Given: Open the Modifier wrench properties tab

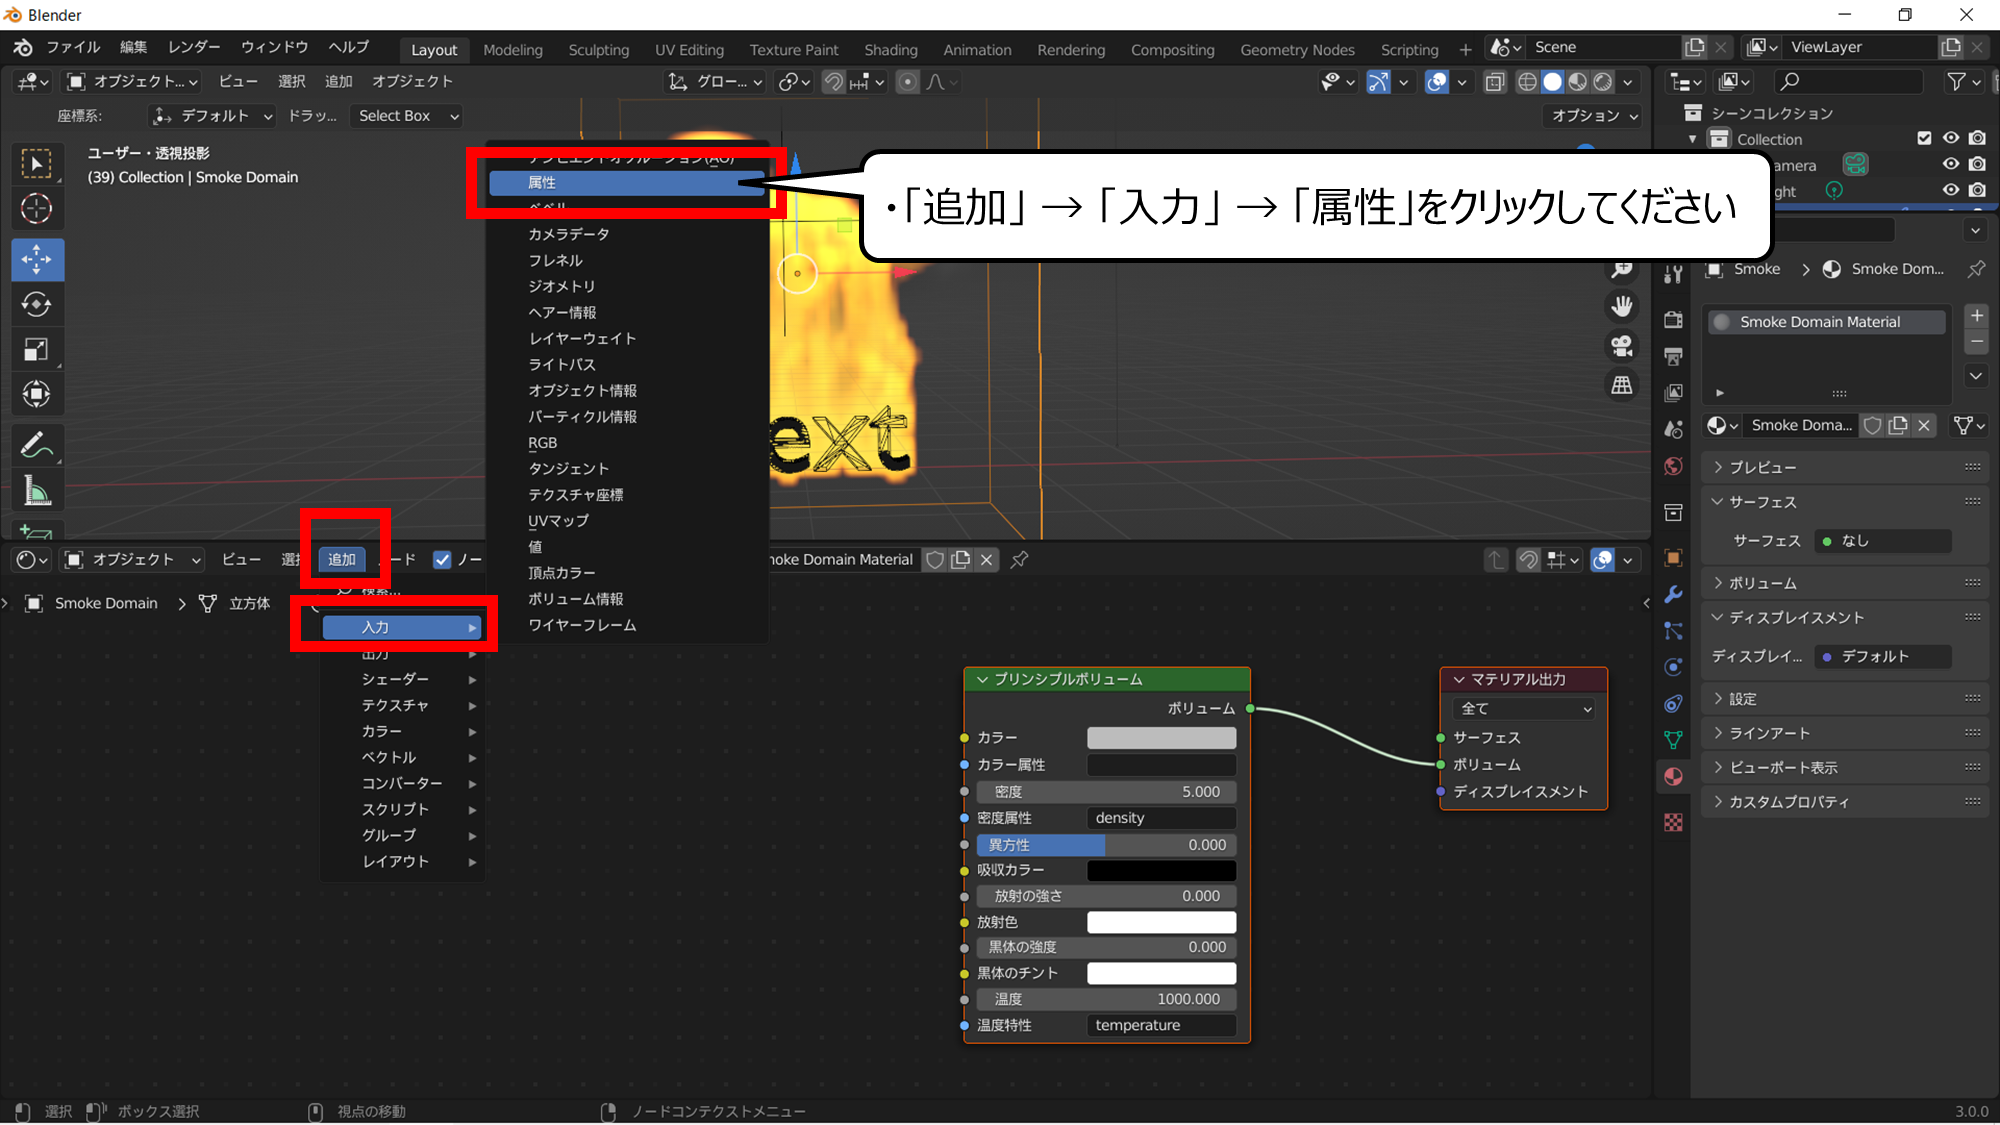Looking at the screenshot, I should coord(1673,594).
